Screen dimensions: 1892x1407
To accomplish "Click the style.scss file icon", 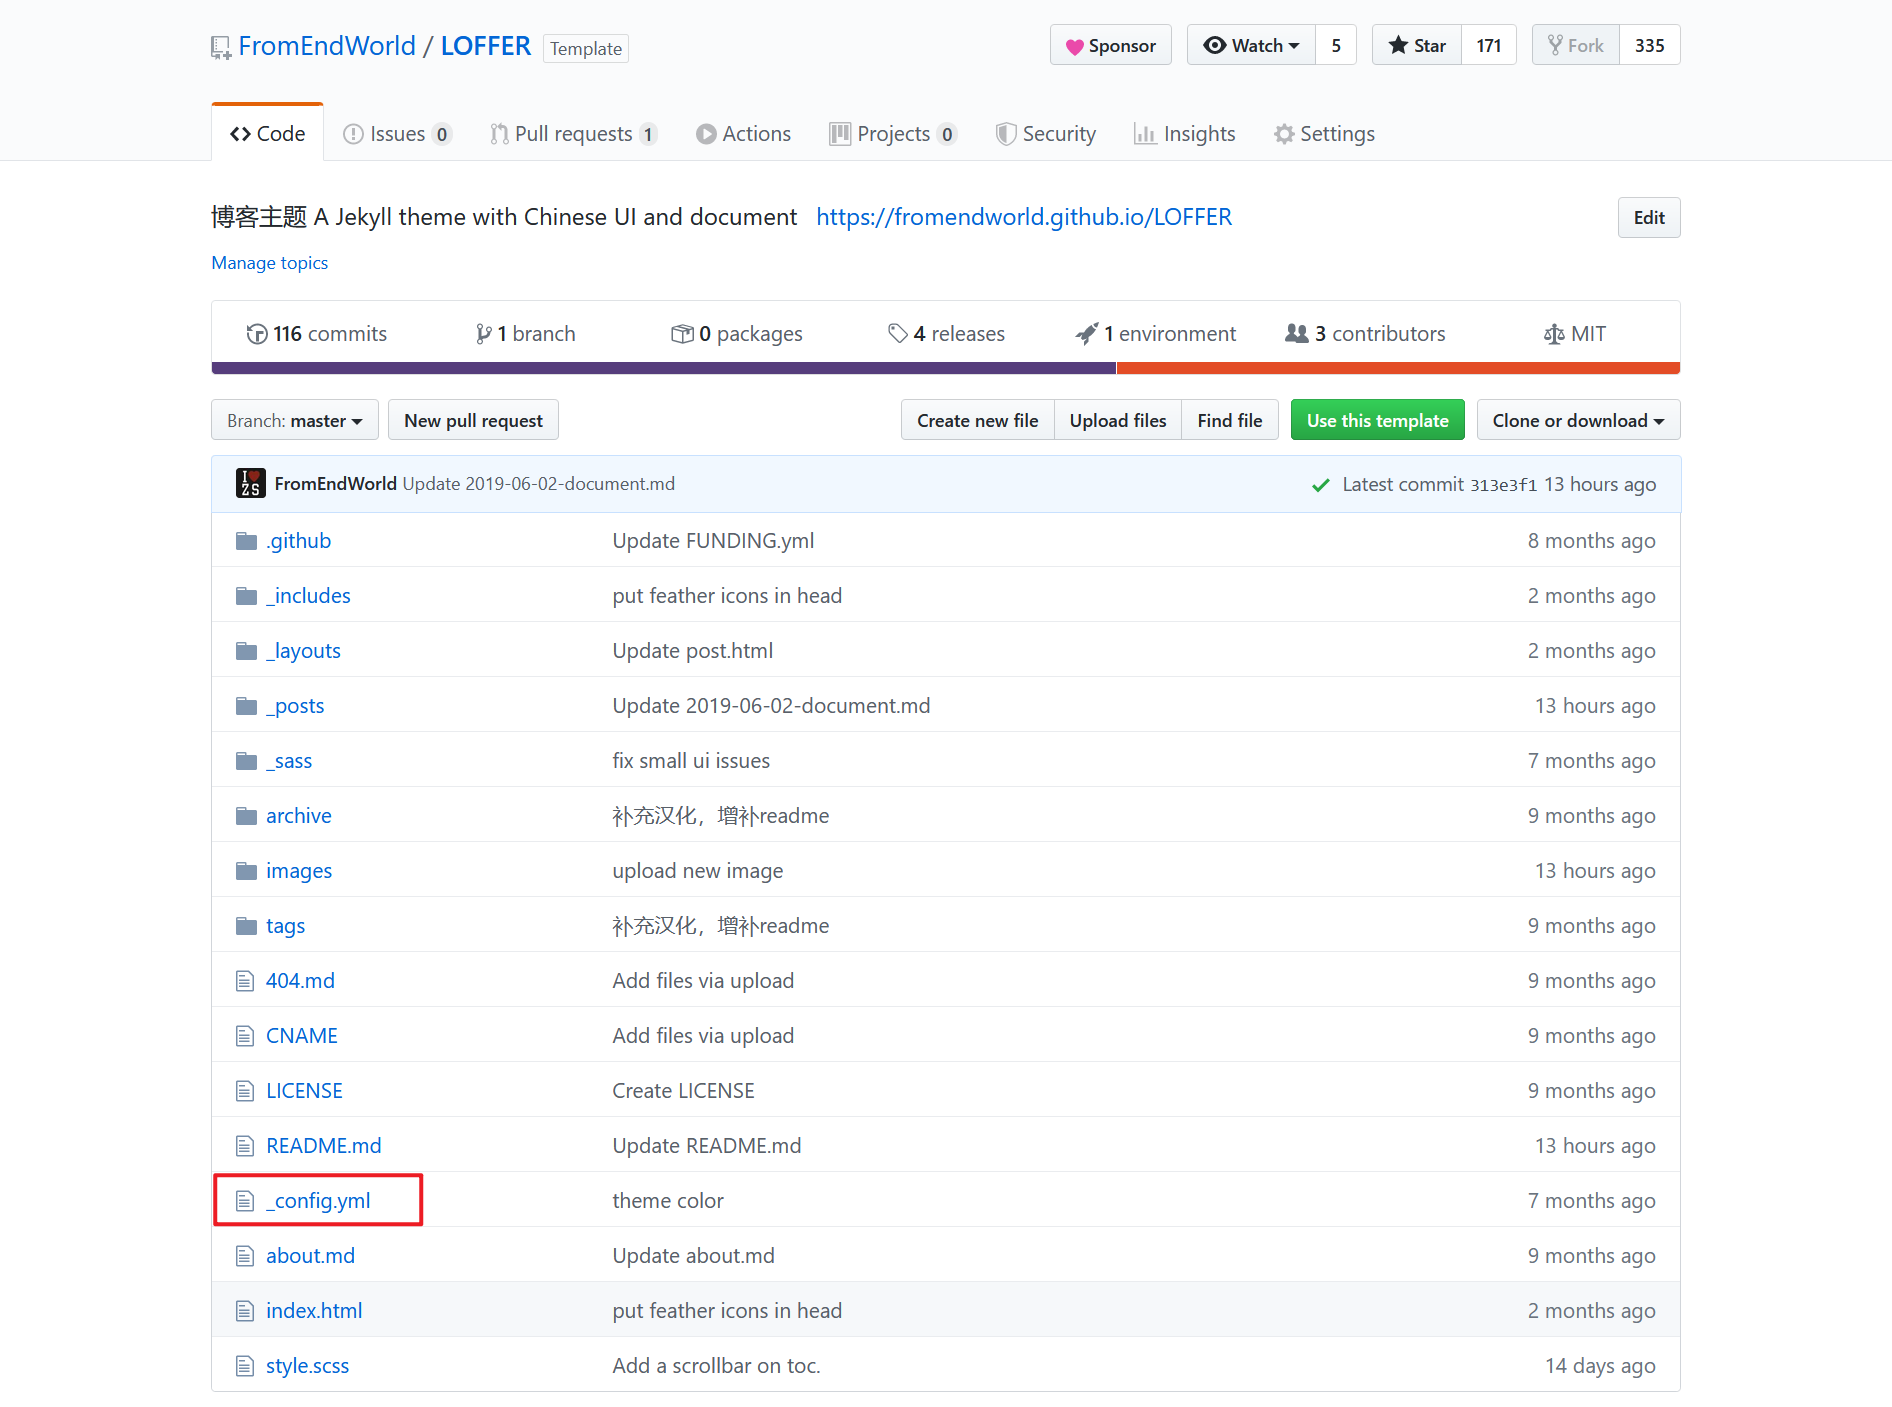I will 245,1366.
